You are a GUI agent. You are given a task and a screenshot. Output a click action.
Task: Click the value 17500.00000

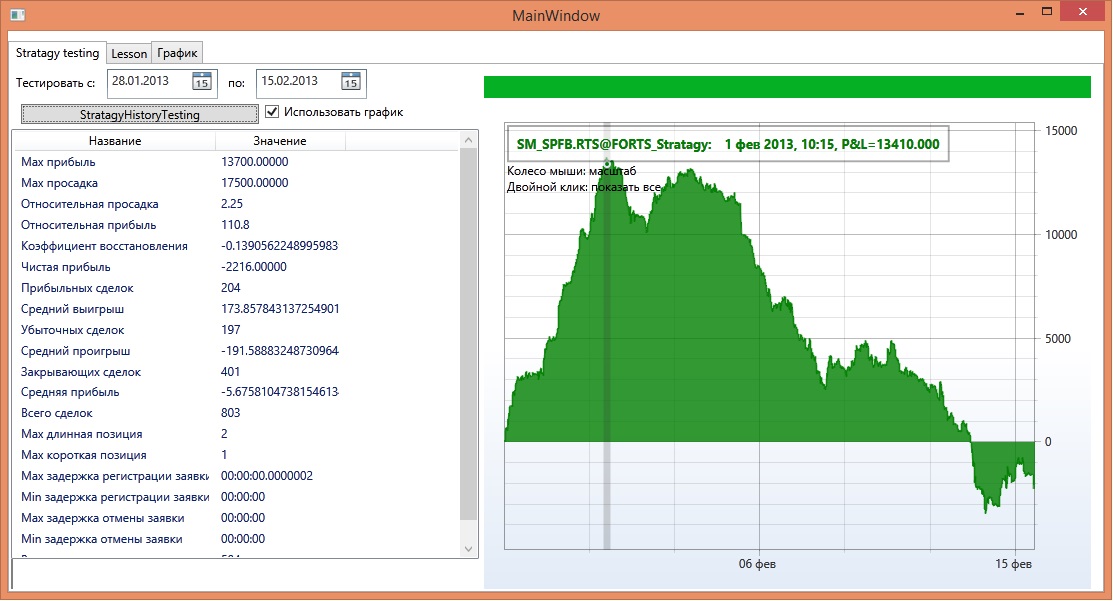click(x=255, y=183)
